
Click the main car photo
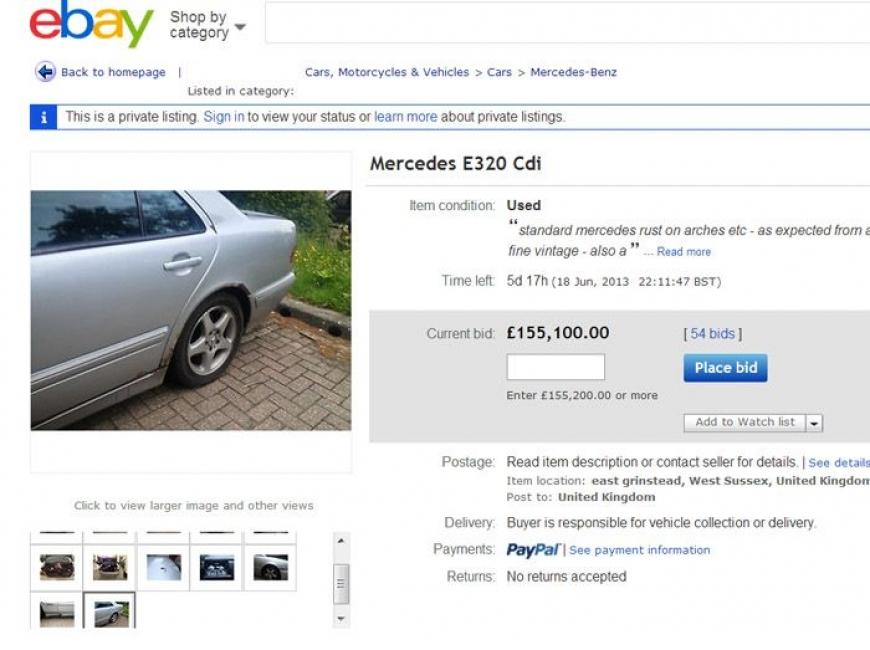click(191, 310)
